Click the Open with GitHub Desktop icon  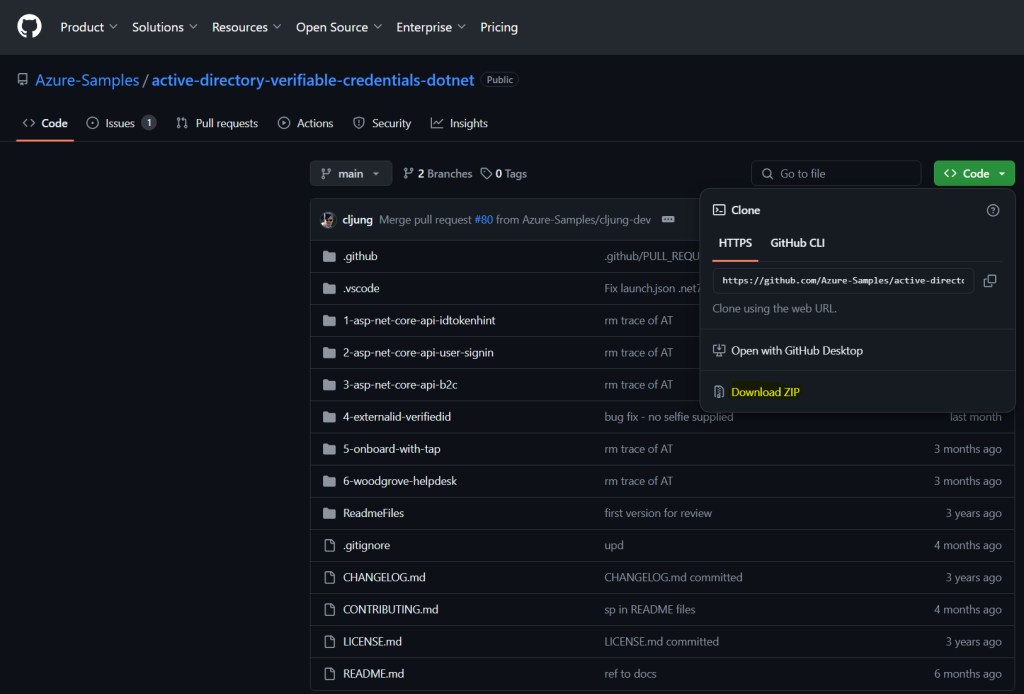point(719,351)
